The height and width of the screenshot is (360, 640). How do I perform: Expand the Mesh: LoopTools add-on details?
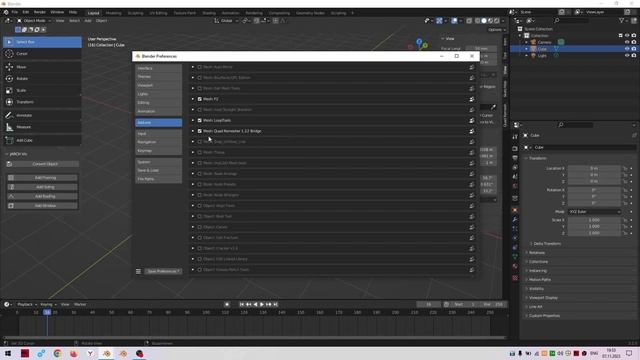click(x=193, y=120)
